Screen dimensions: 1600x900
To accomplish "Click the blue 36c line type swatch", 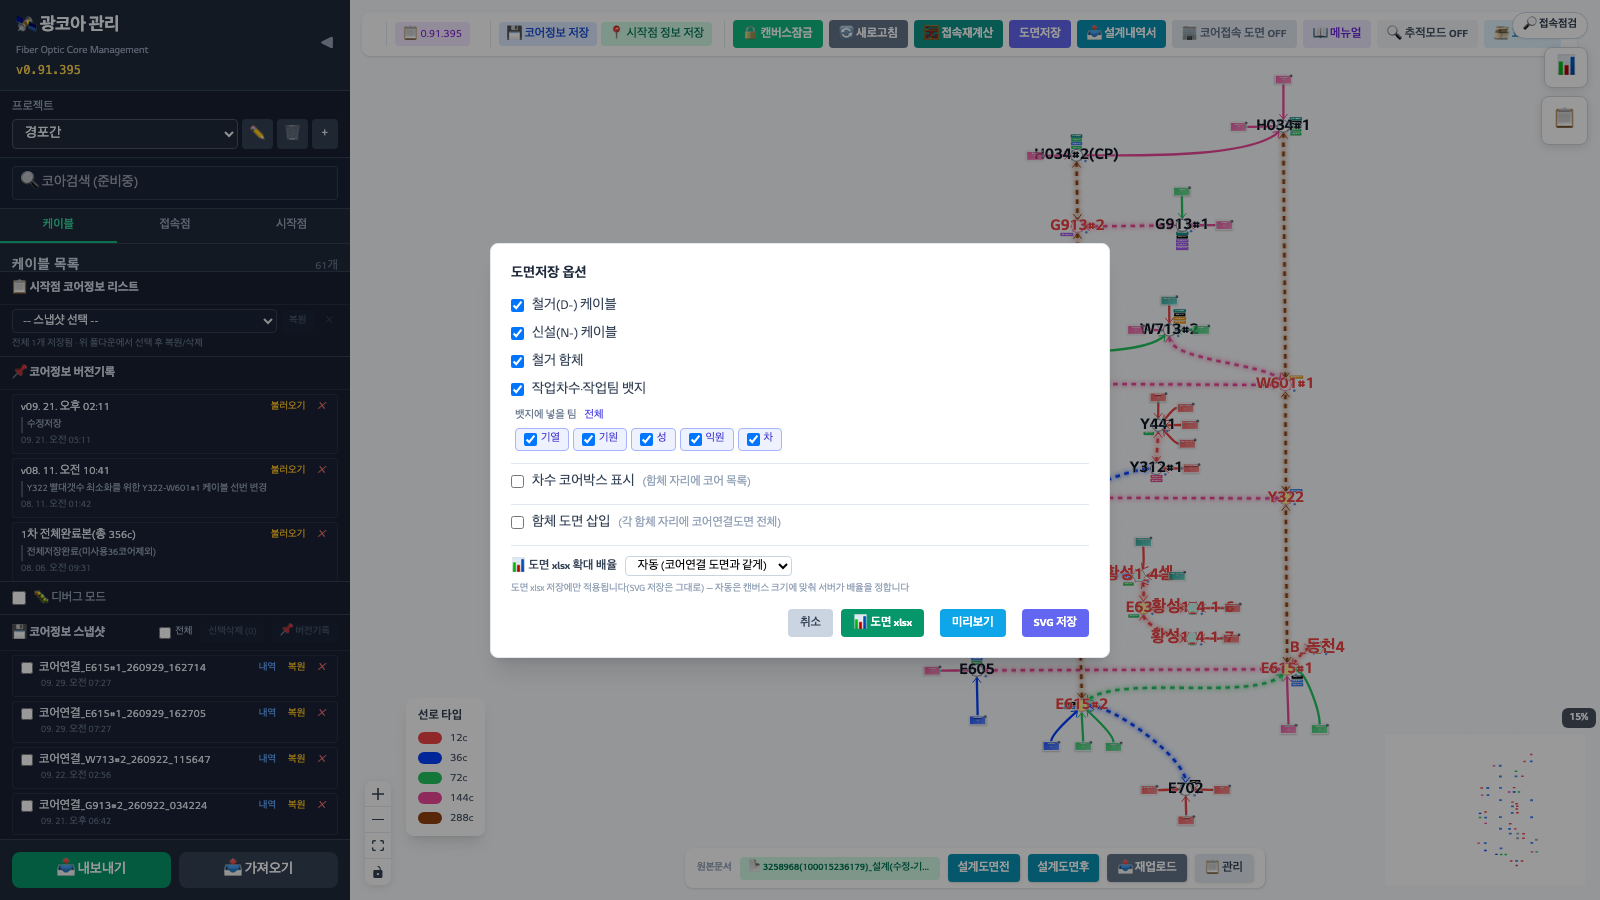I will pos(430,758).
